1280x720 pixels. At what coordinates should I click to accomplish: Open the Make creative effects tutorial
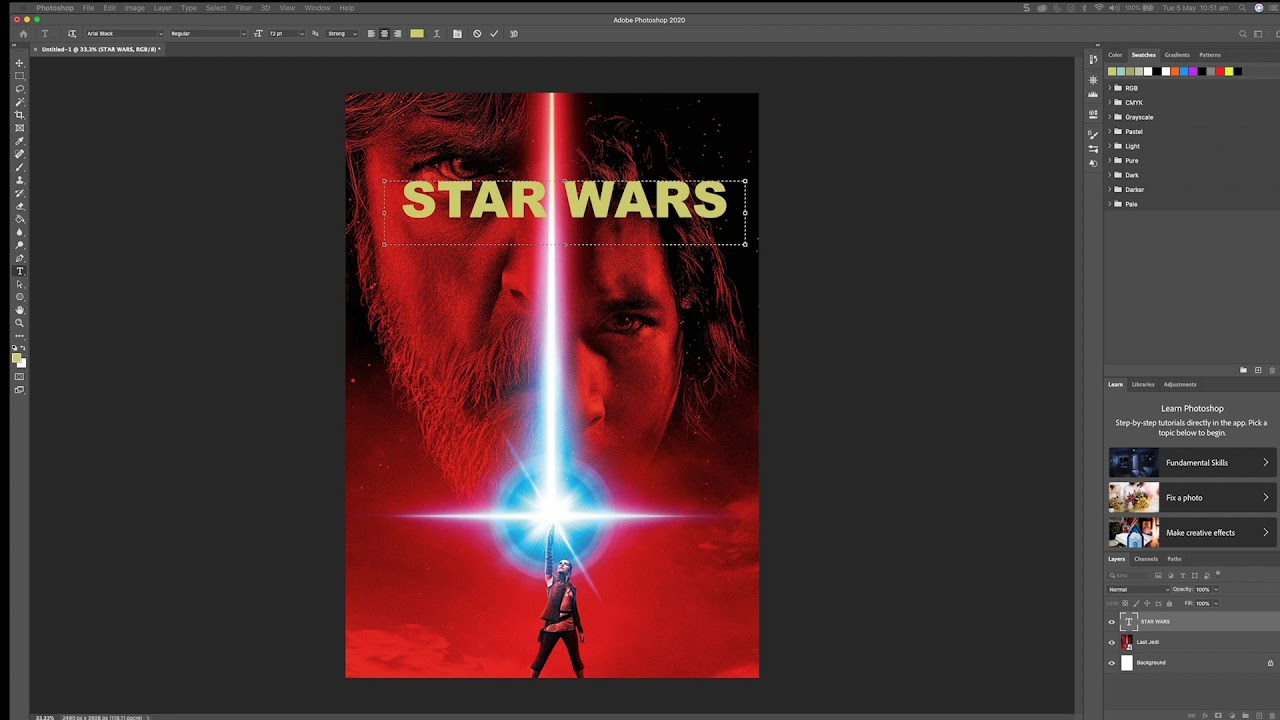click(1191, 533)
